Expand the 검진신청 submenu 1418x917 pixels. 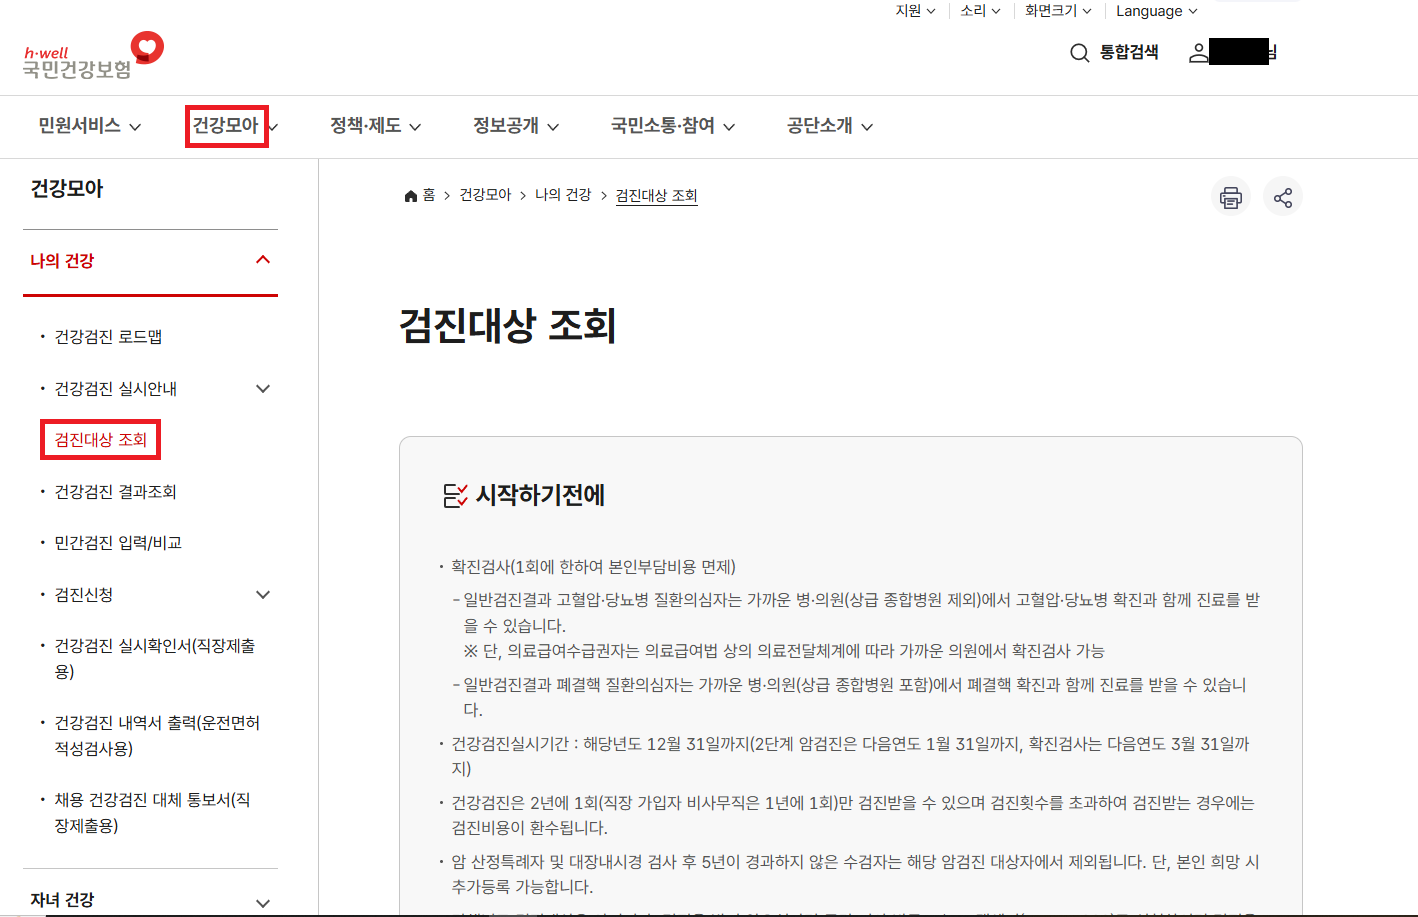(263, 593)
